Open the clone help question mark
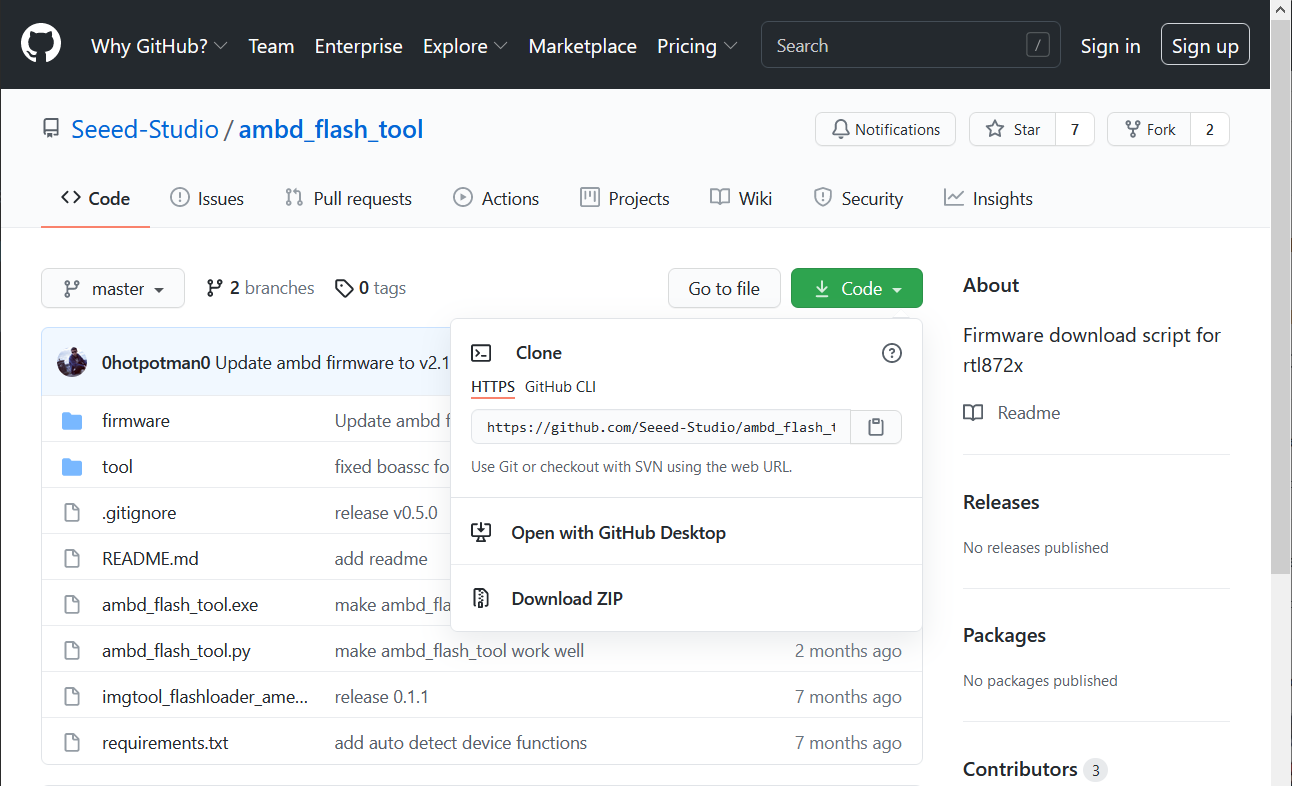Viewport: 1292px width, 786px height. tap(891, 352)
